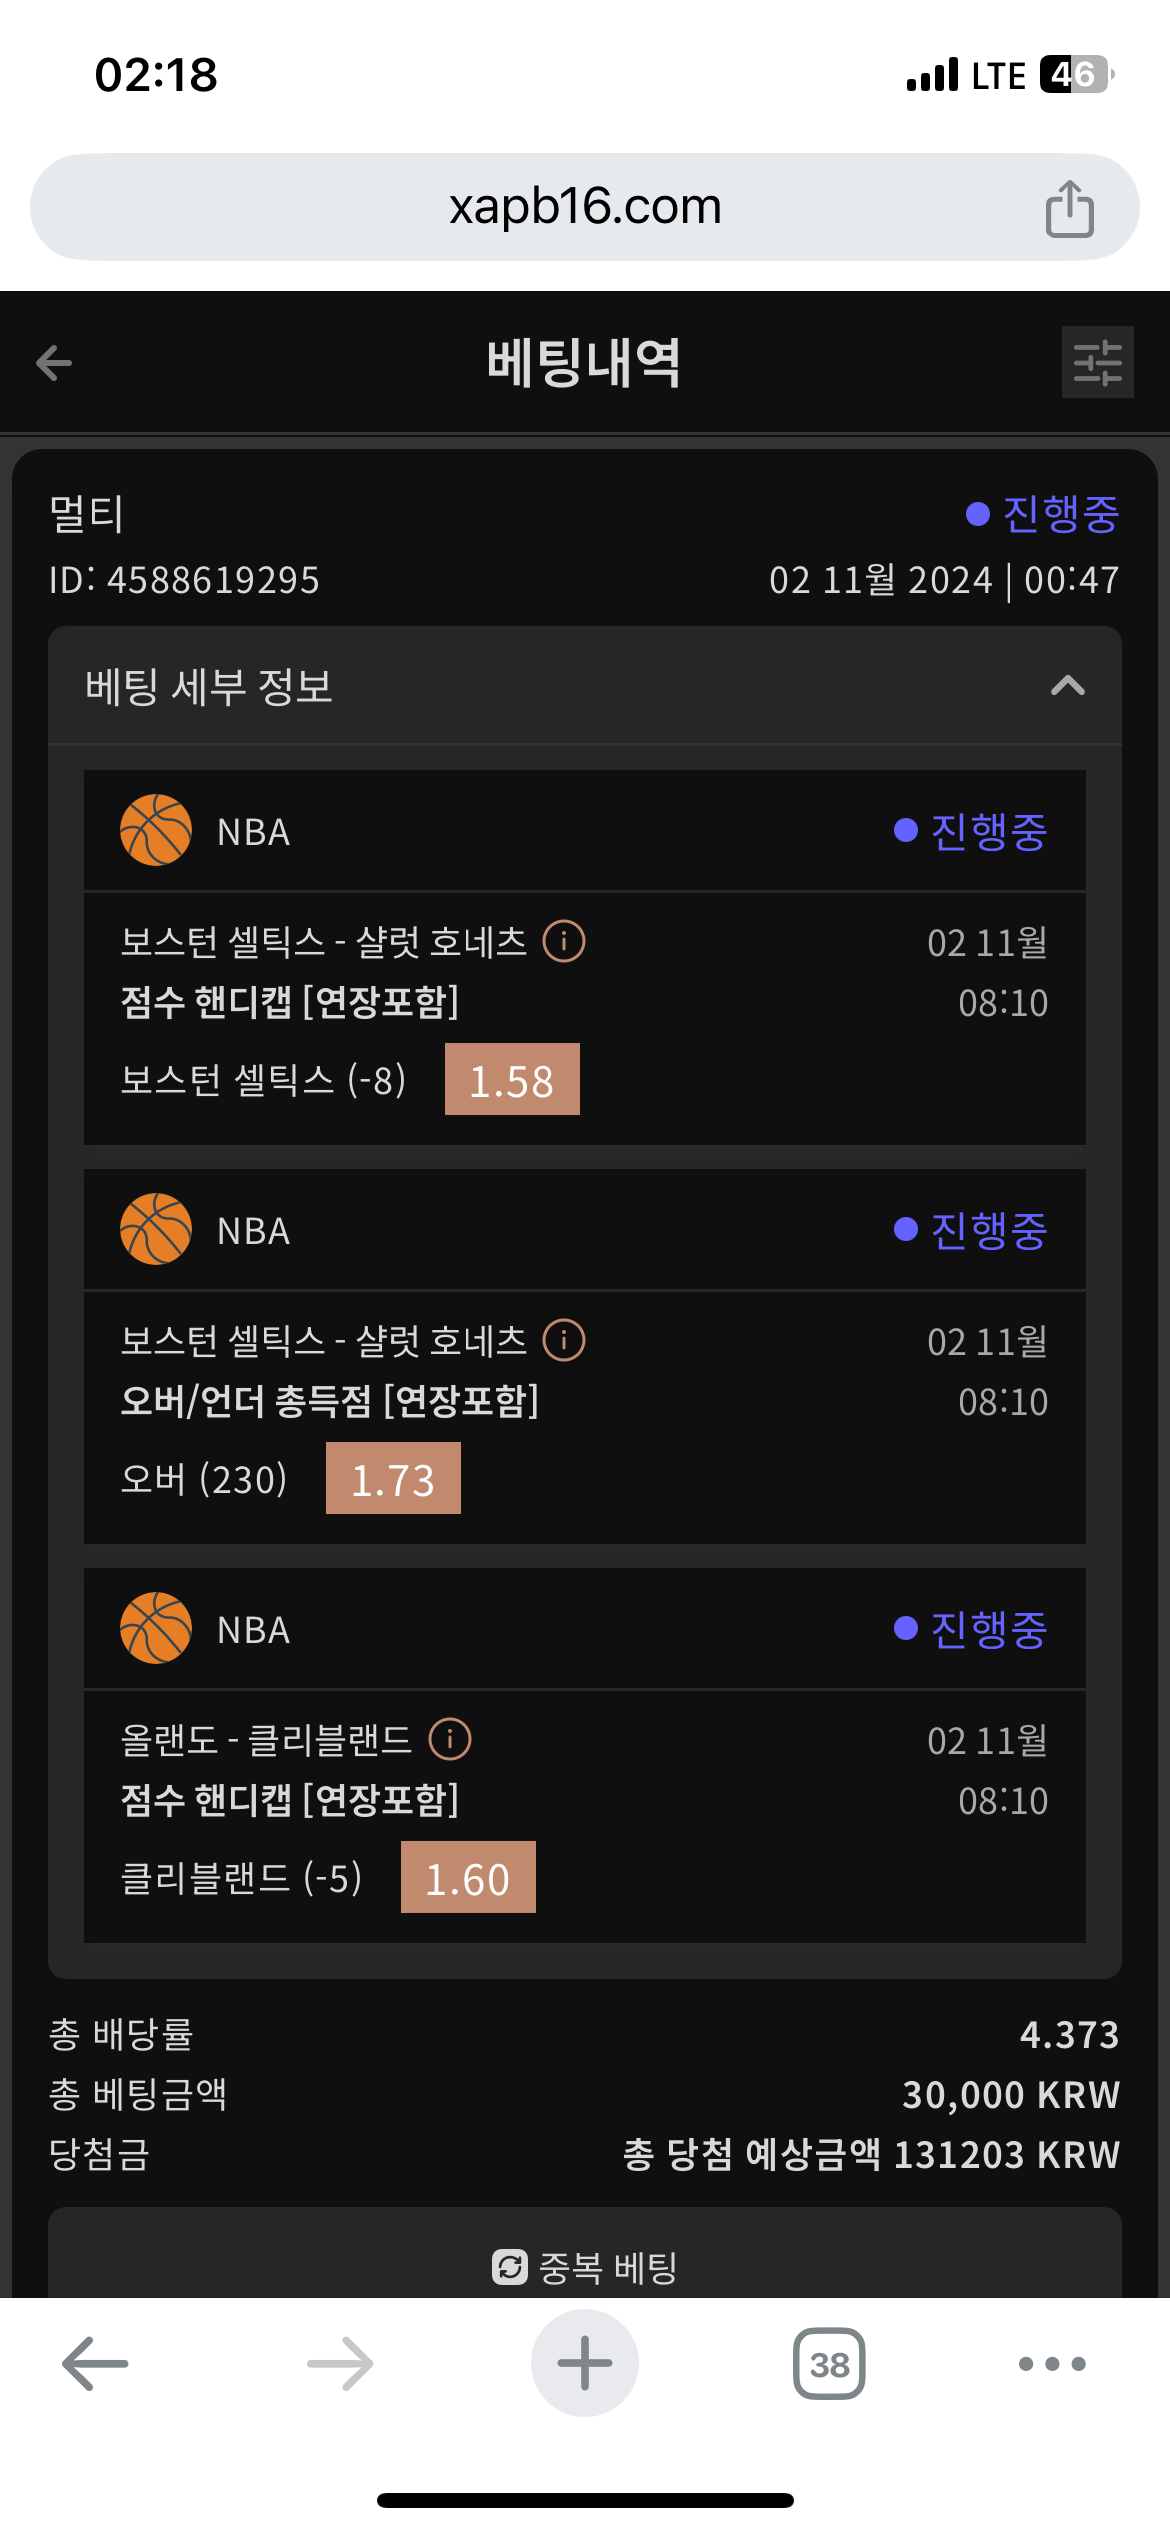Tap the 중복 베팅 button

pyautogui.click(x=585, y=2266)
